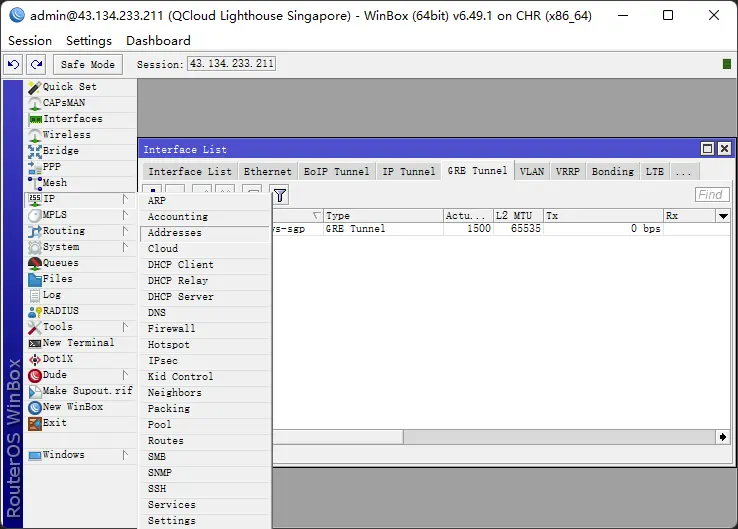Expand the Dude submenu arrow

pyautogui.click(x=125, y=375)
